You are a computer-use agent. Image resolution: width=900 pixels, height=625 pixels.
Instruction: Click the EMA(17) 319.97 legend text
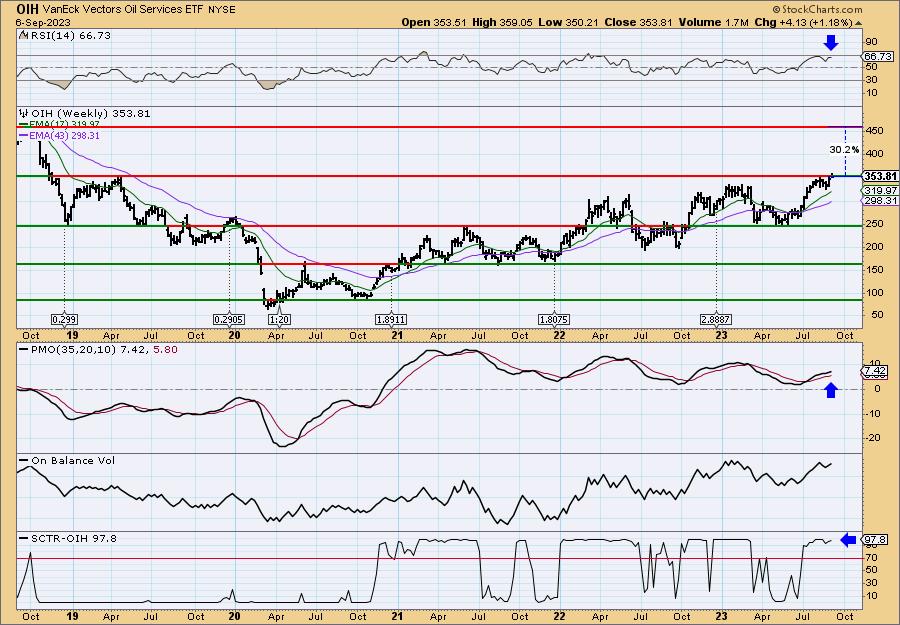point(64,125)
